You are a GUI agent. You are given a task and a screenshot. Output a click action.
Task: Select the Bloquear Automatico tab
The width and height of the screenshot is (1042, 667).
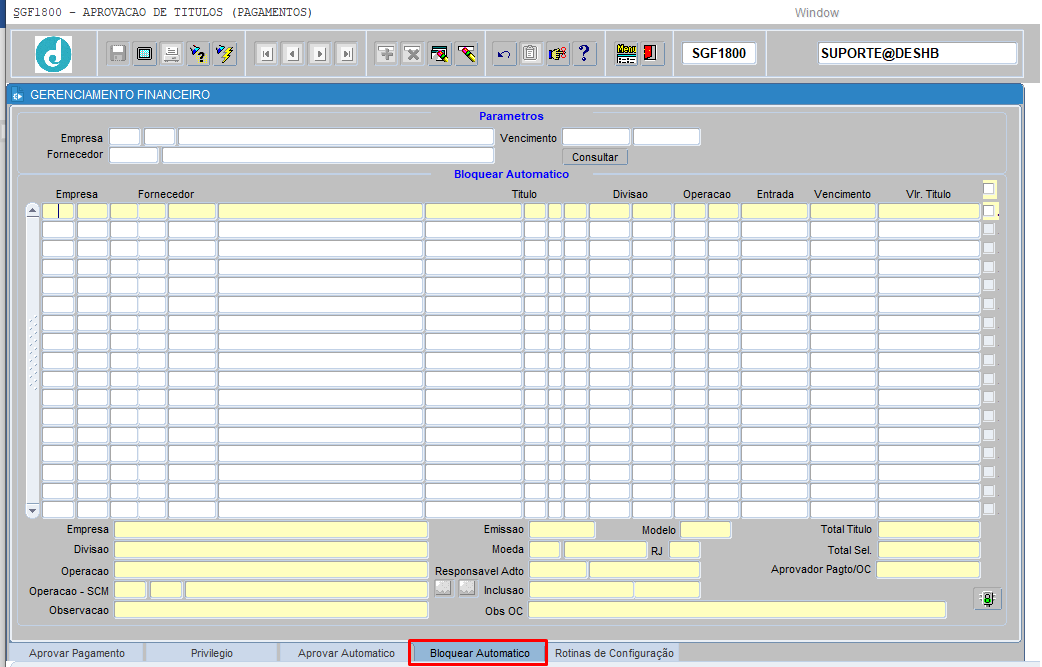pyautogui.click(x=479, y=653)
